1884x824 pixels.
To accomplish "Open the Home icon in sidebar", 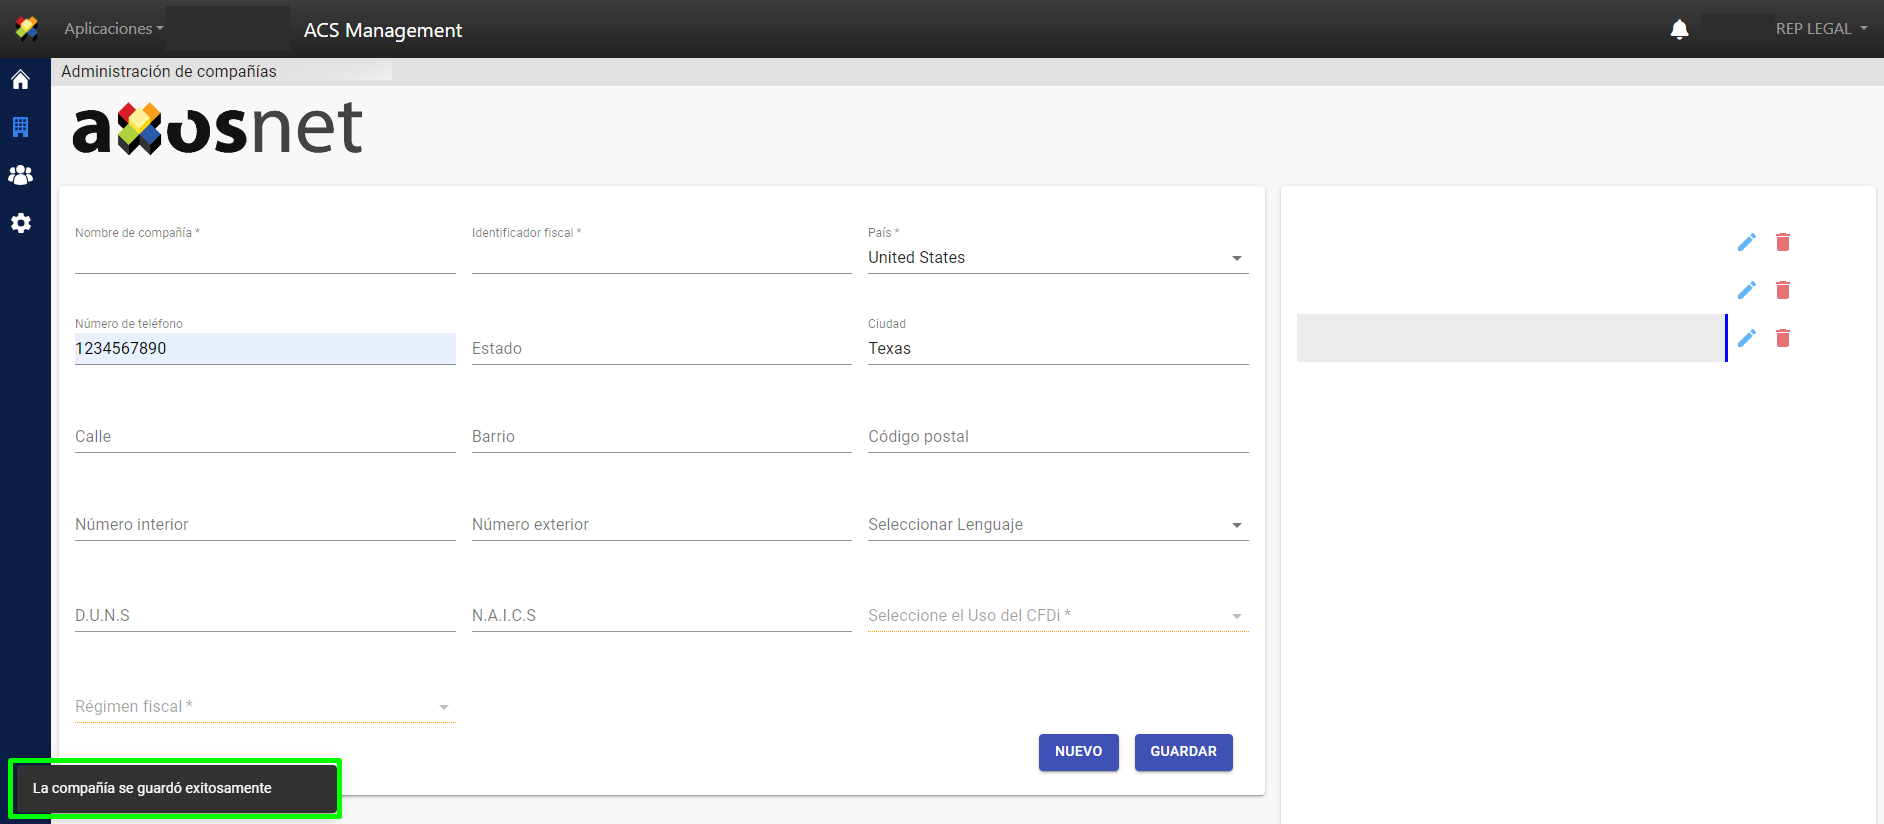I will [20, 80].
